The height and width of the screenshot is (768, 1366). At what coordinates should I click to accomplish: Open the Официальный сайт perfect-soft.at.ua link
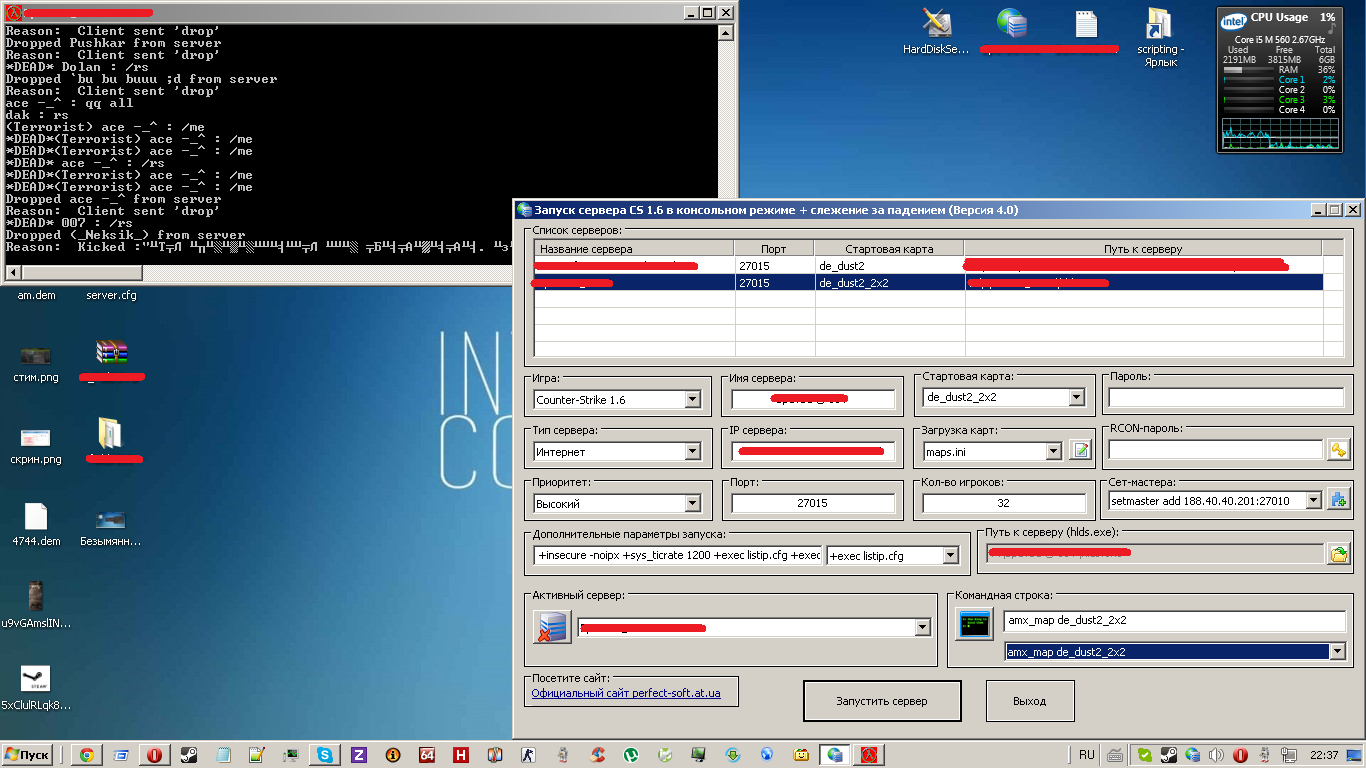click(626, 692)
